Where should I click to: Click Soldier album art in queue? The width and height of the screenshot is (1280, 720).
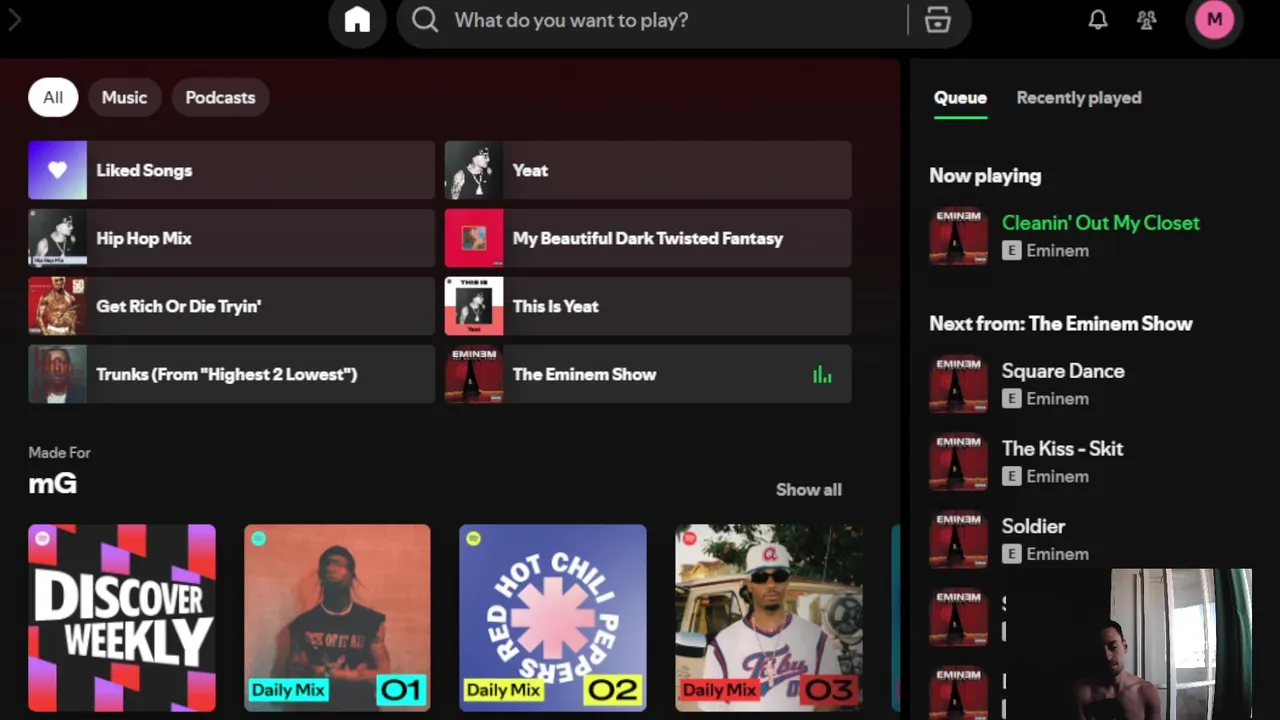point(959,539)
